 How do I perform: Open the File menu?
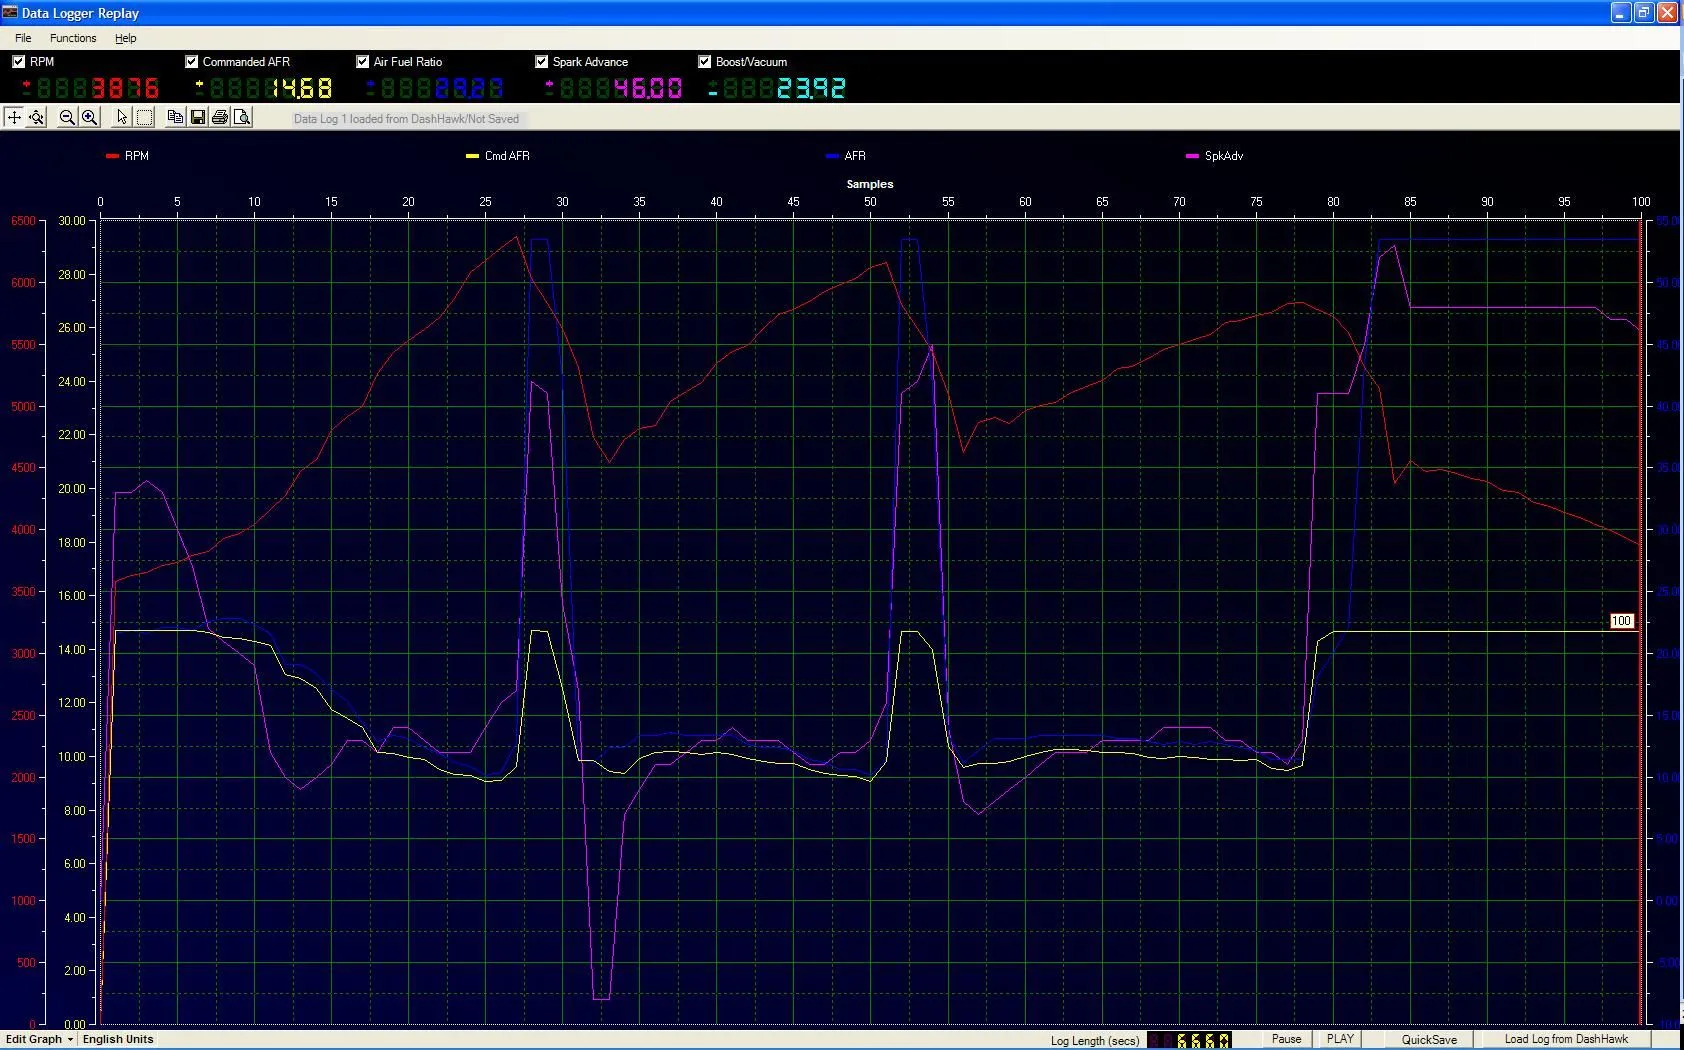pyautogui.click(x=23, y=38)
